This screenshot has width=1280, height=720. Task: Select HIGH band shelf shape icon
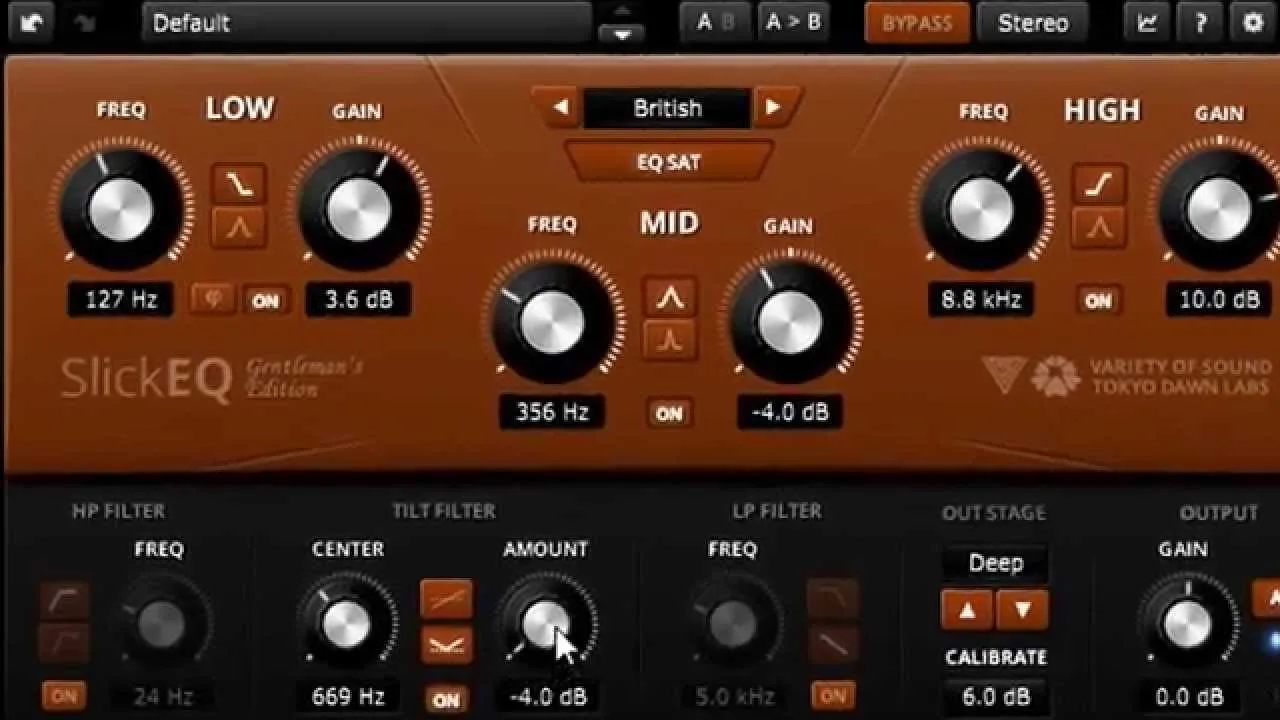[x=1100, y=184]
